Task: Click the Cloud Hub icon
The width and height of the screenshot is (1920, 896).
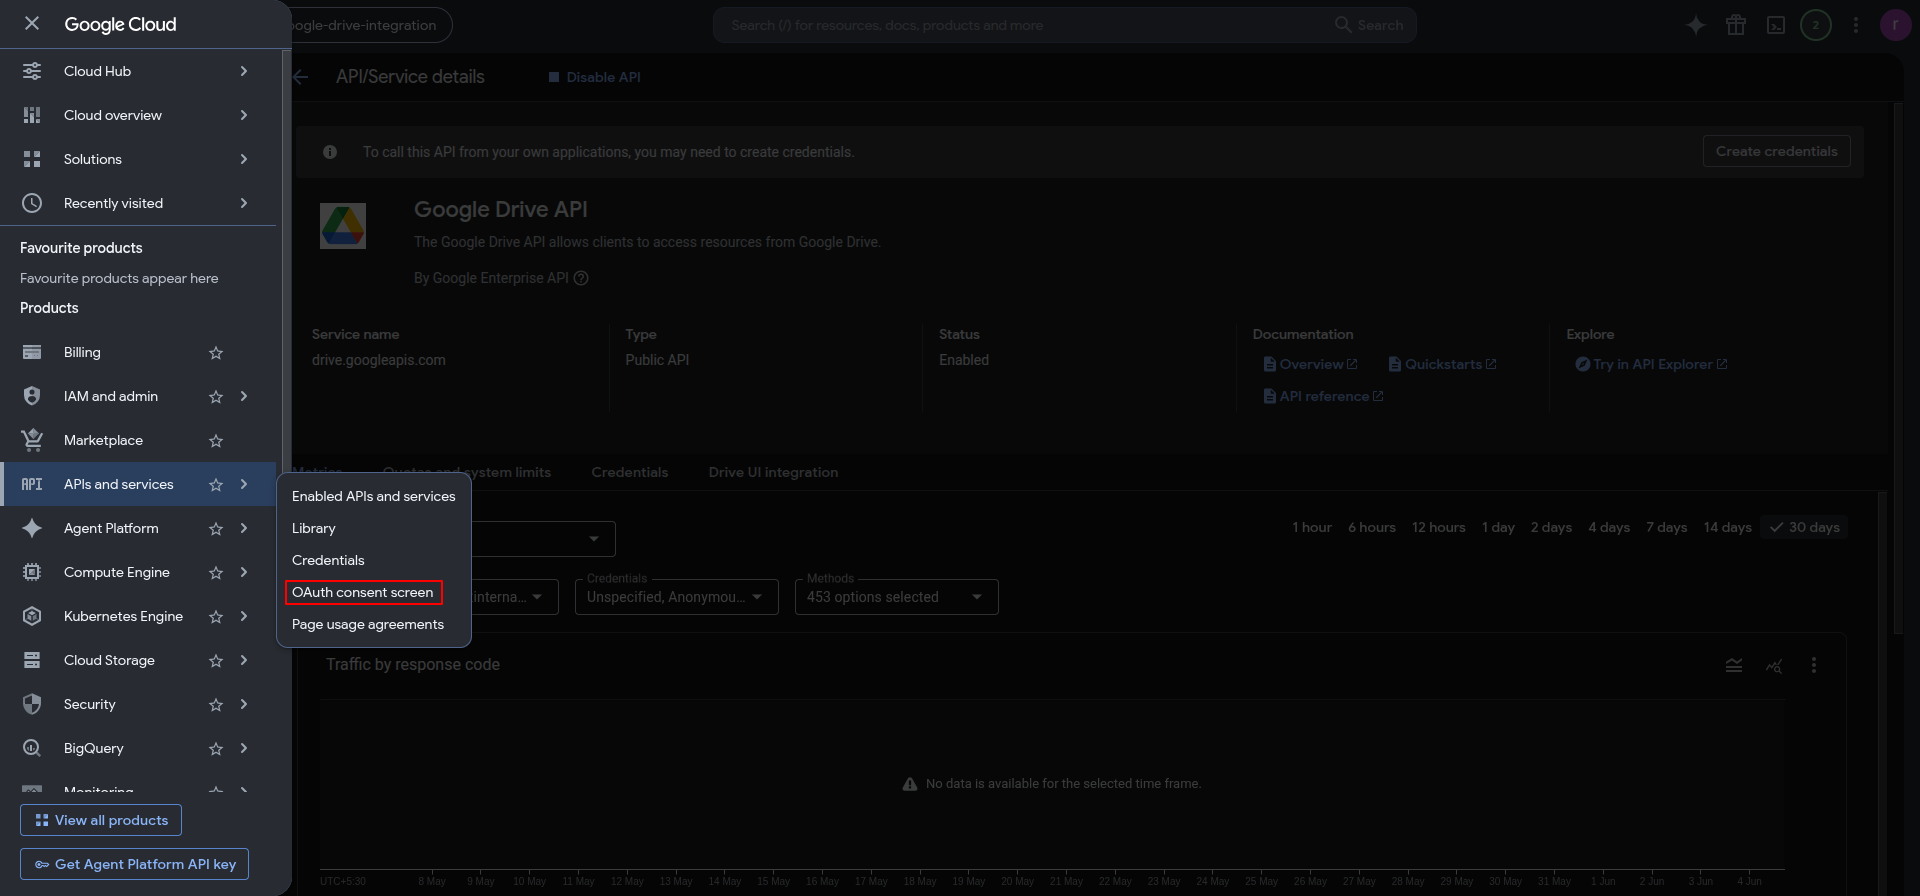Action: (32, 71)
